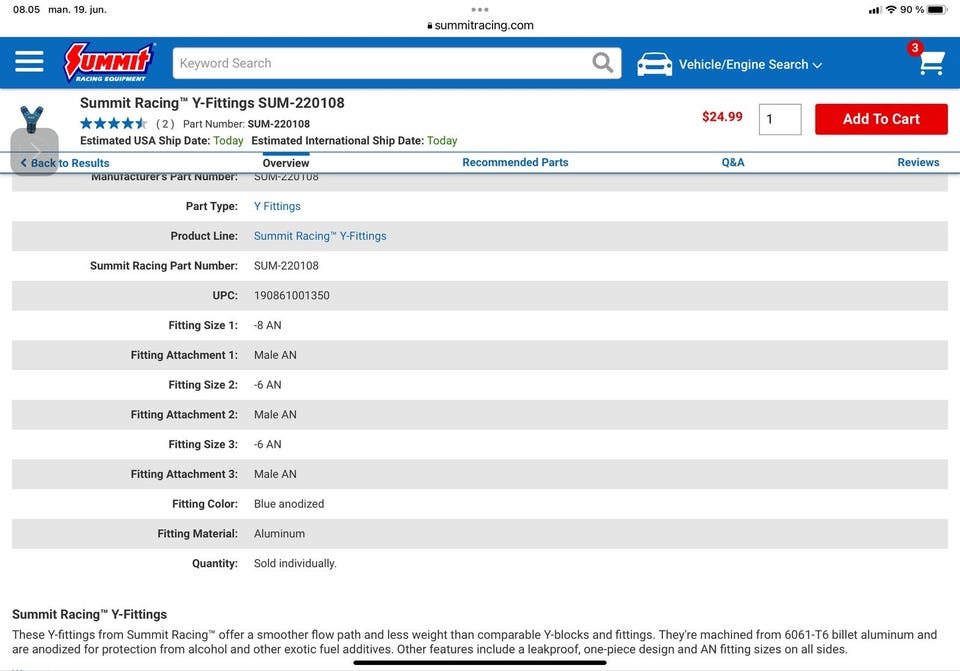Click the Fitting Attachment 1 Male AN value
The width and height of the screenshot is (960, 671).
[x=275, y=355]
